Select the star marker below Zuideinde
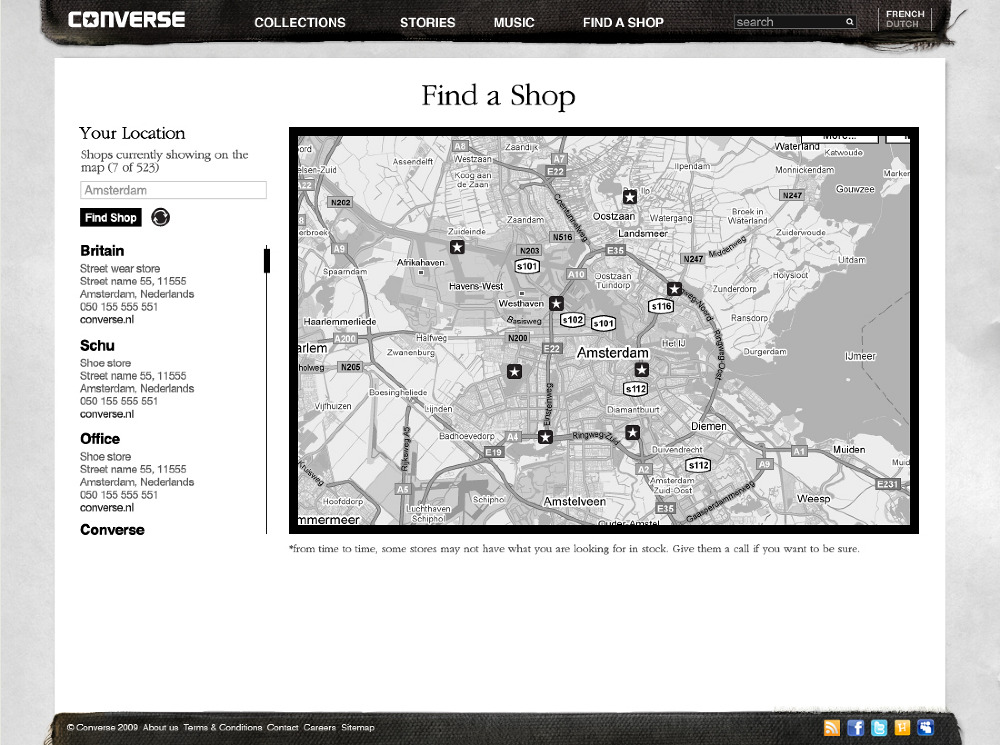The image size is (1000, 745). [457, 247]
